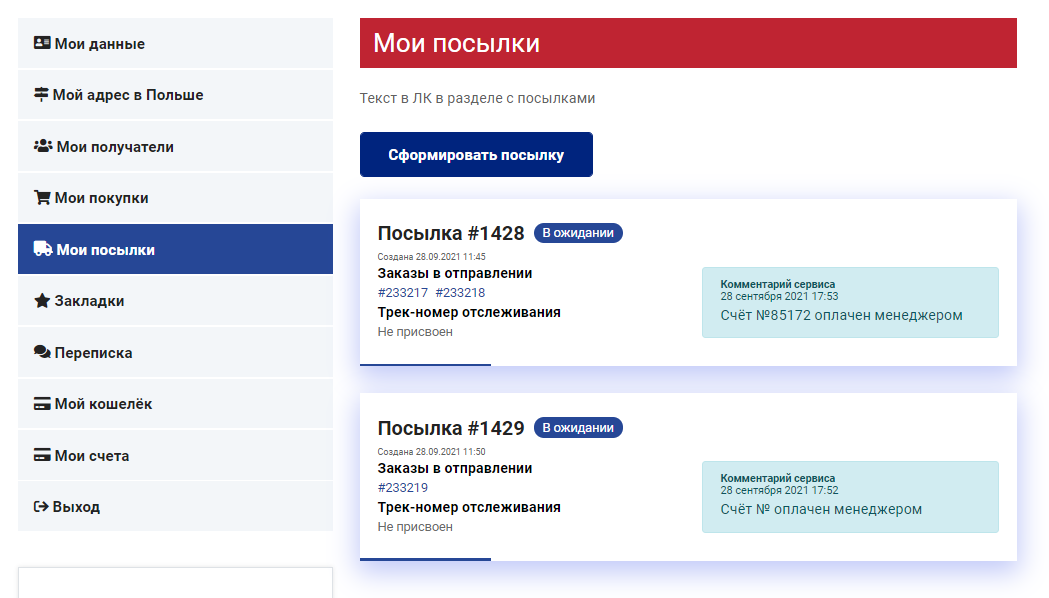Click the star icon beside Закладки

pyautogui.click(x=42, y=301)
